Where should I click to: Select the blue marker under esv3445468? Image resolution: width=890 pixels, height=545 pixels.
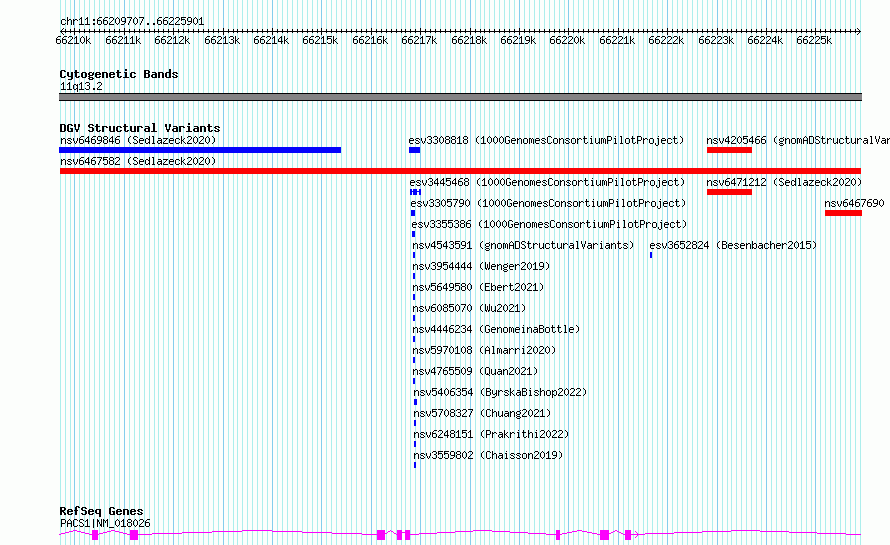[415, 192]
